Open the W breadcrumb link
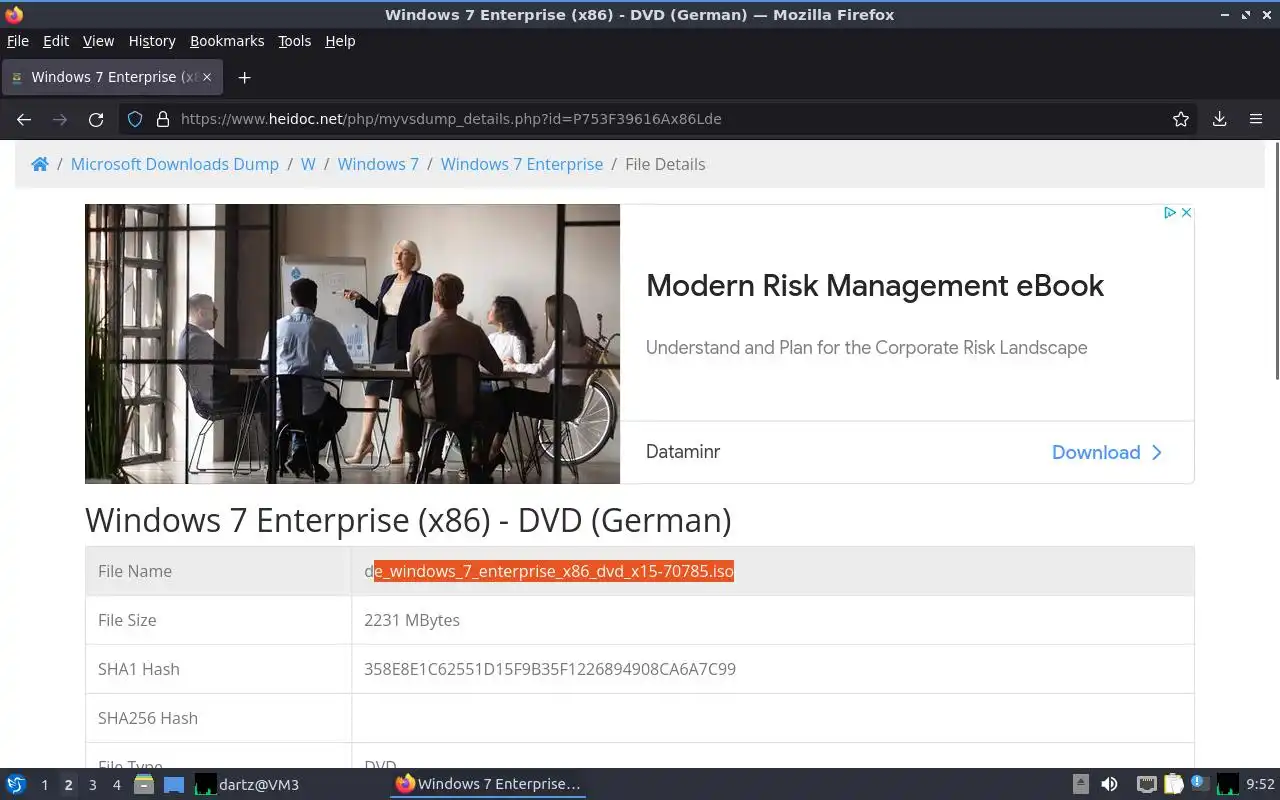The height and width of the screenshot is (800, 1280). click(308, 164)
